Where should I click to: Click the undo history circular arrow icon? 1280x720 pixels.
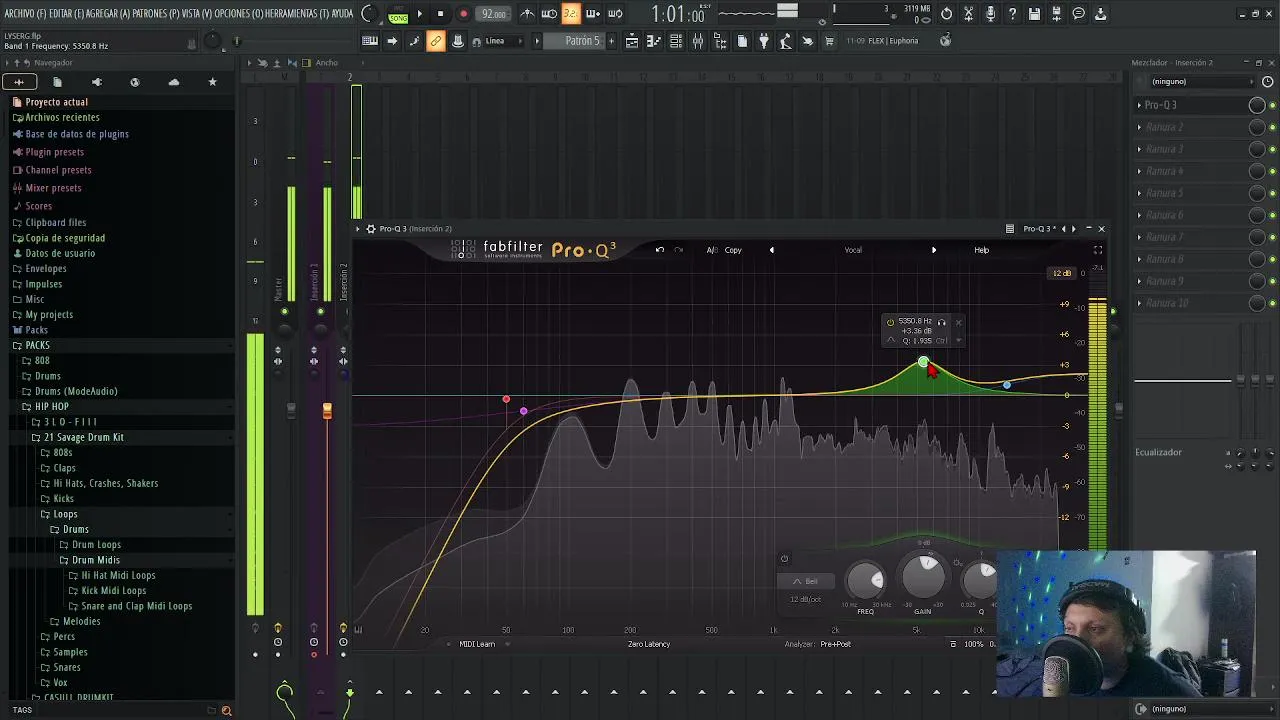[946, 14]
